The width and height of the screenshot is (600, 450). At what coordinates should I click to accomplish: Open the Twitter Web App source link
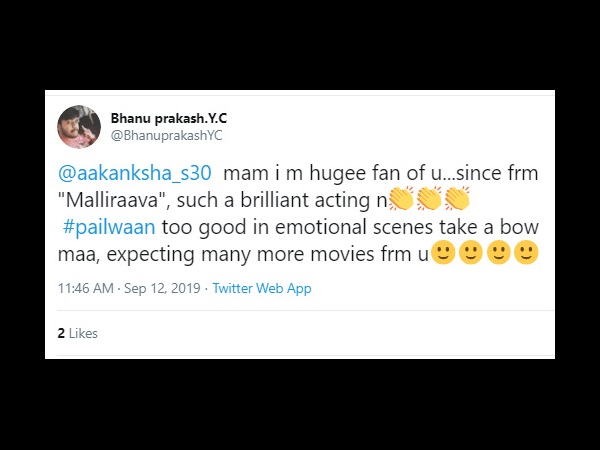tap(262, 288)
